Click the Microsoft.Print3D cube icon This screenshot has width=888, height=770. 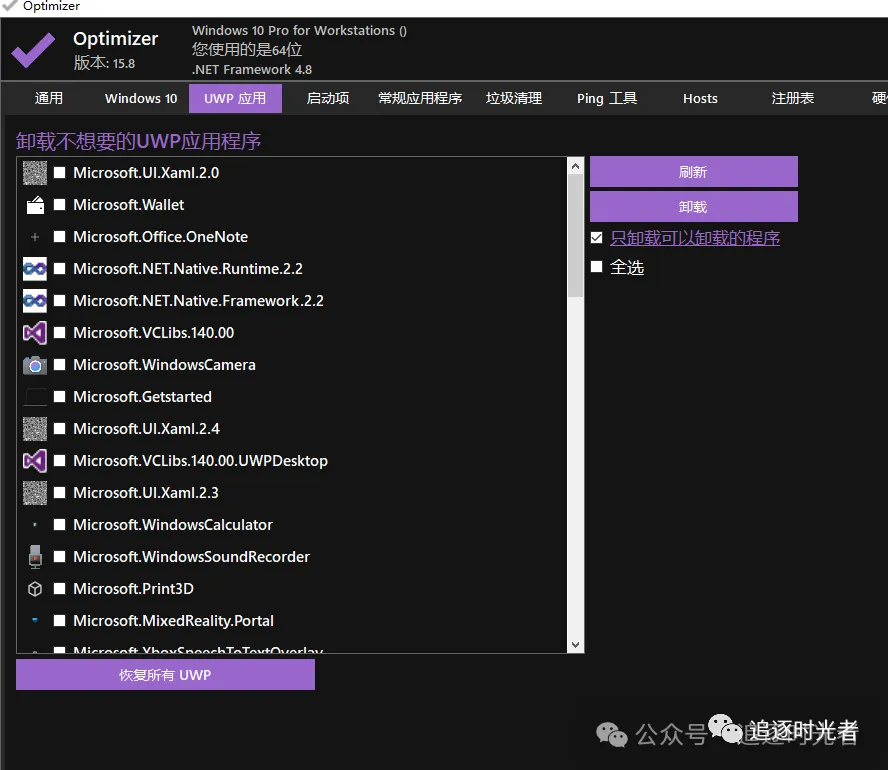click(x=35, y=589)
